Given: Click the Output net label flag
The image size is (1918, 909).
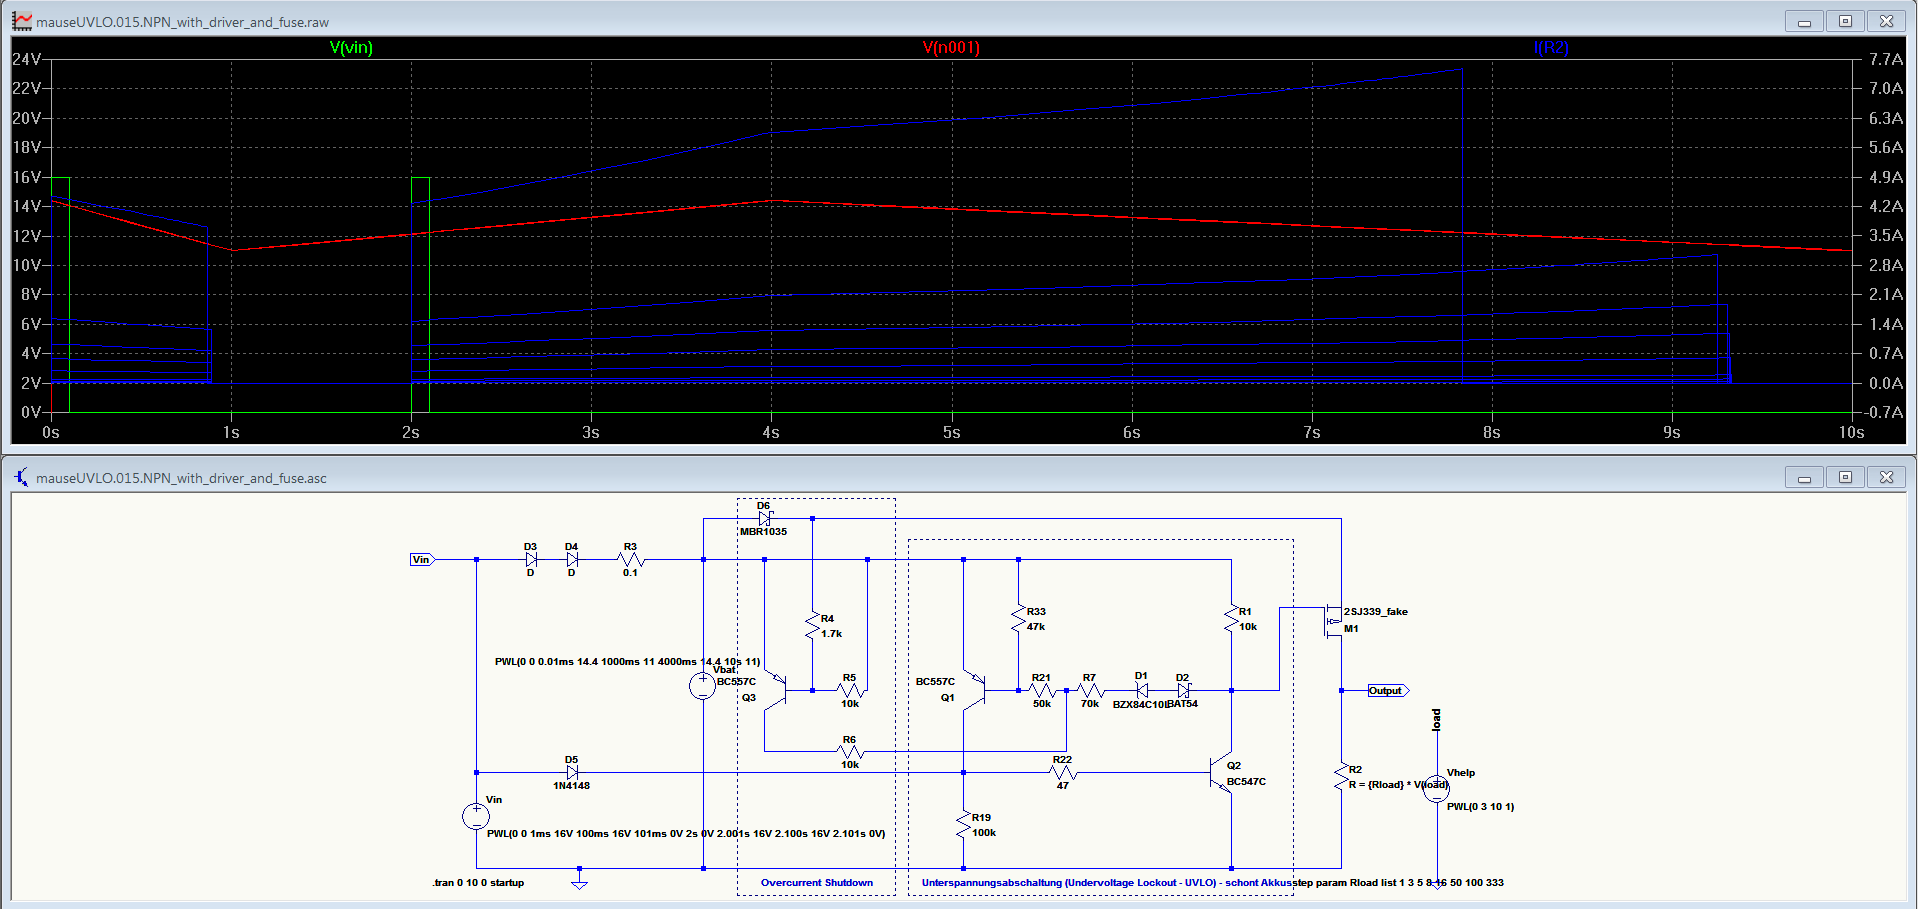Looking at the screenshot, I should pos(1388,690).
